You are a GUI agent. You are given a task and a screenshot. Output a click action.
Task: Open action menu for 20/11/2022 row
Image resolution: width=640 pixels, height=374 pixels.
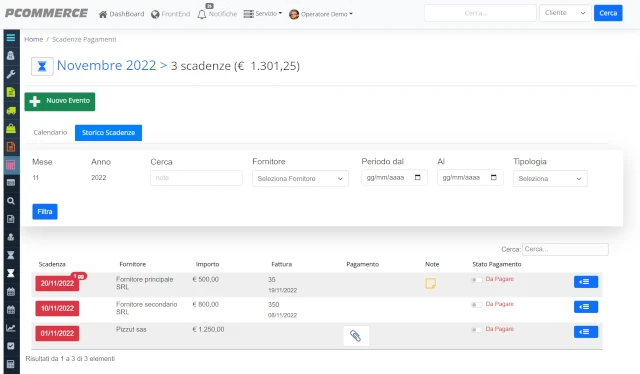tap(586, 282)
